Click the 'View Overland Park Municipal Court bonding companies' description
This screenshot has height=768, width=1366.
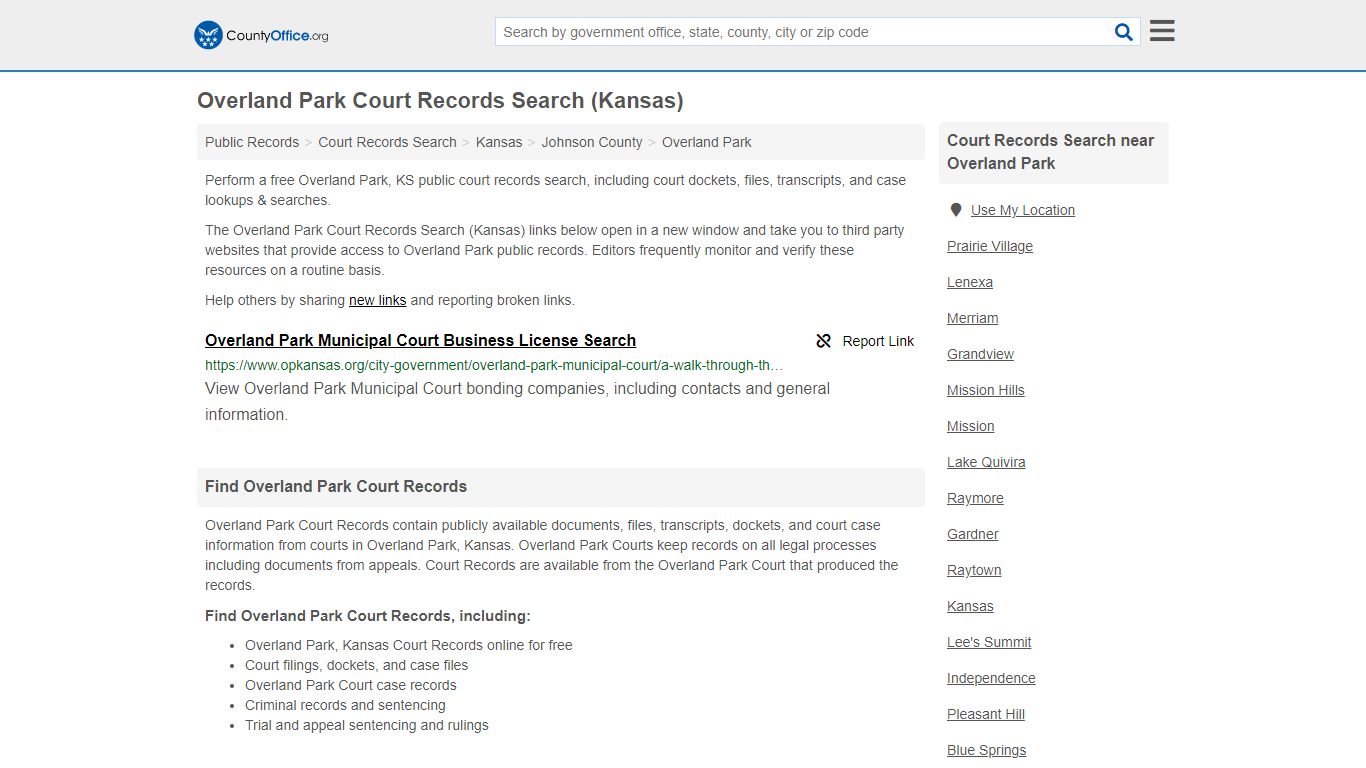click(x=517, y=401)
